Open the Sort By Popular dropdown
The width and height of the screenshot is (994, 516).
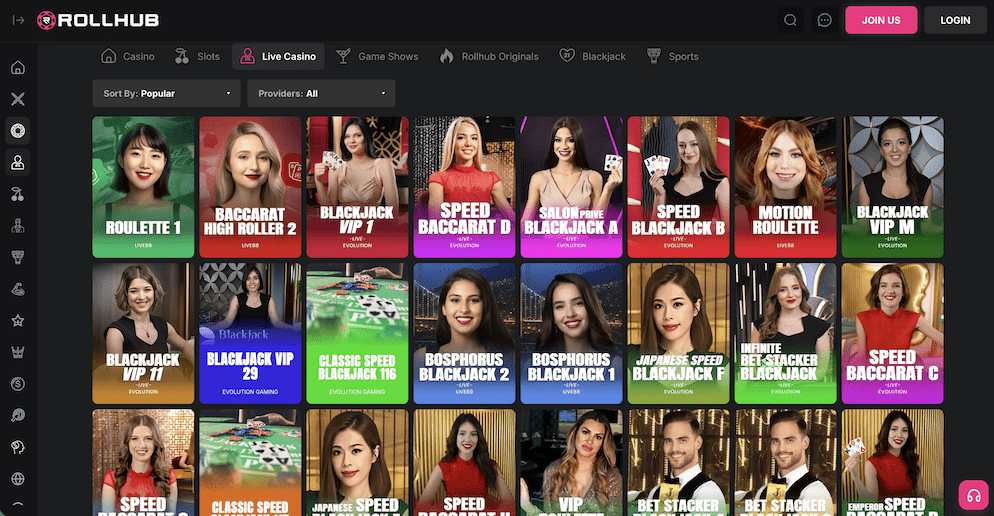[x=166, y=93]
